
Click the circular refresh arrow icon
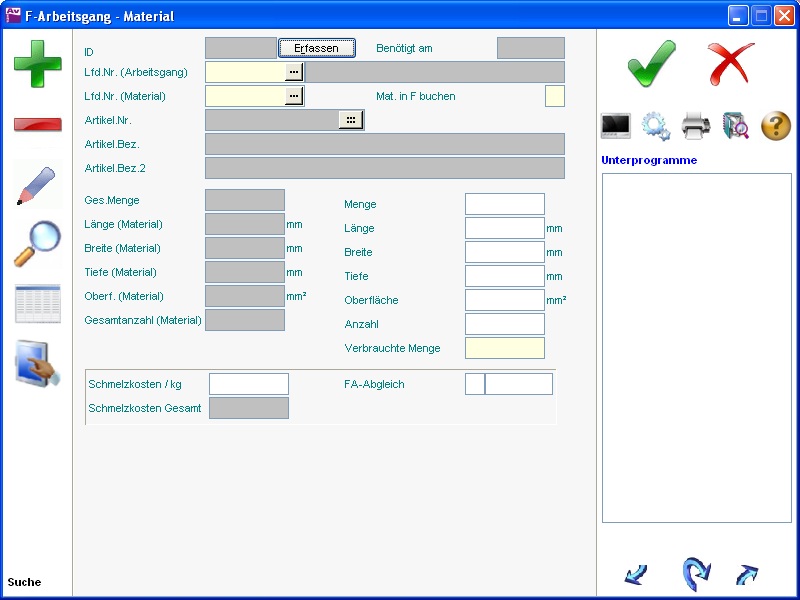tap(696, 574)
